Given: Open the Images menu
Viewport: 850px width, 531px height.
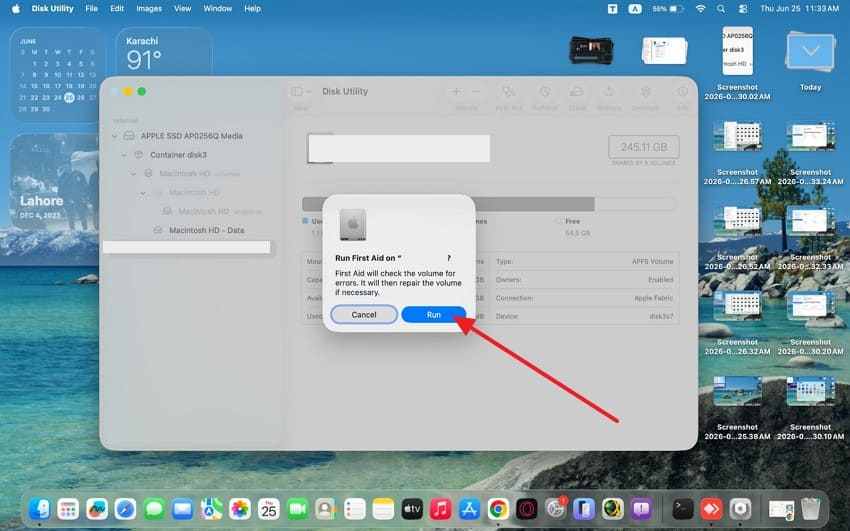Looking at the screenshot, I should tap(149, 9).
